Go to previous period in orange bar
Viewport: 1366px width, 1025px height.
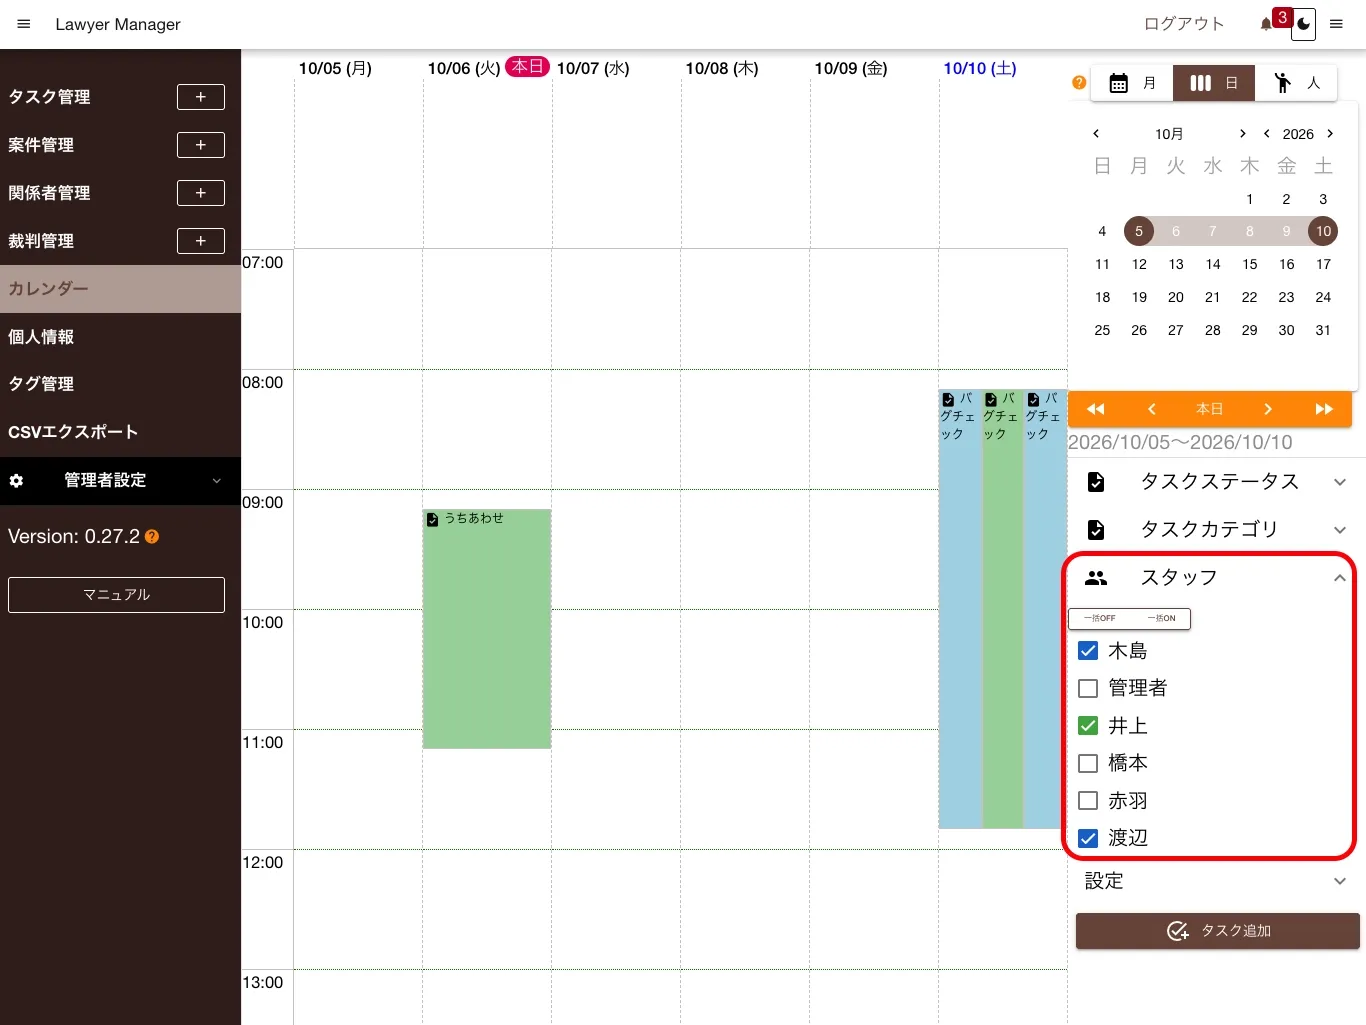click(1152, 409)
